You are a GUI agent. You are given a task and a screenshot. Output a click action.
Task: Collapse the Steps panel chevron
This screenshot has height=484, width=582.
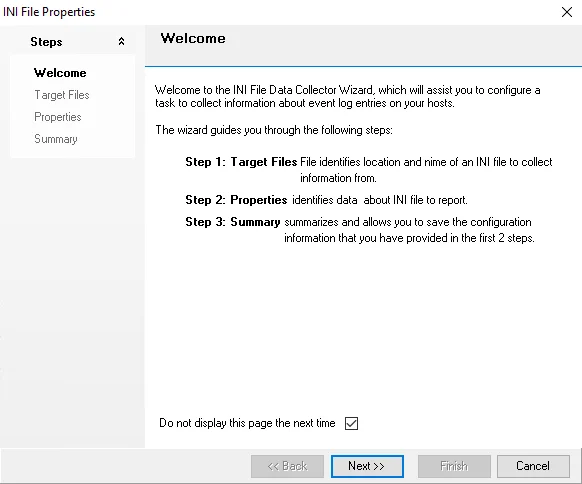click(121, 42)
